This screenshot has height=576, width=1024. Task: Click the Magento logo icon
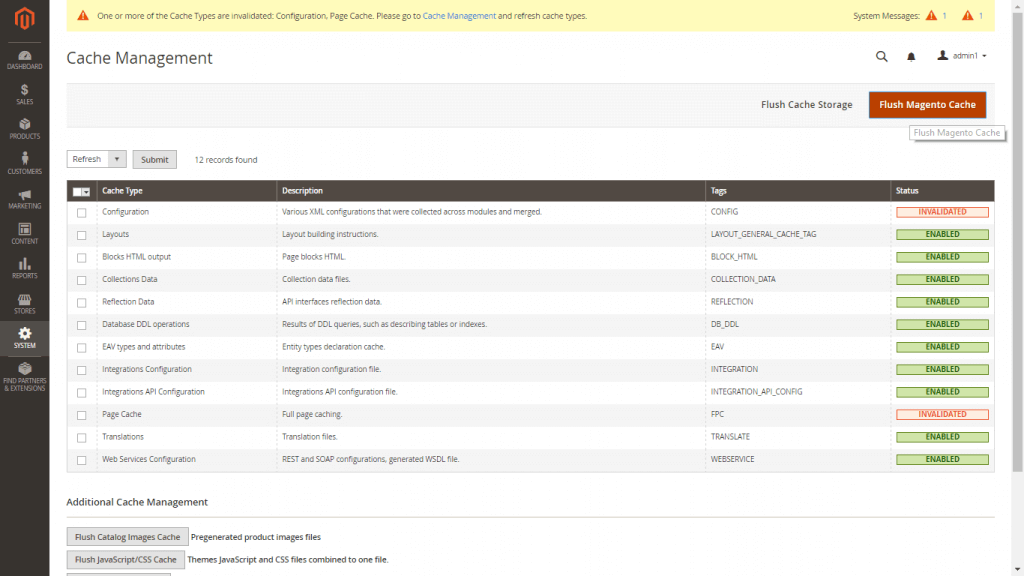coord(24,18)
